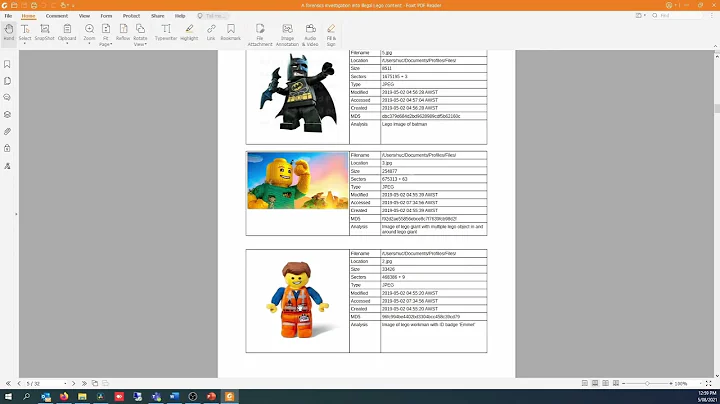
Task: Select continuous page view mode
Action: [x=595, y=383]
